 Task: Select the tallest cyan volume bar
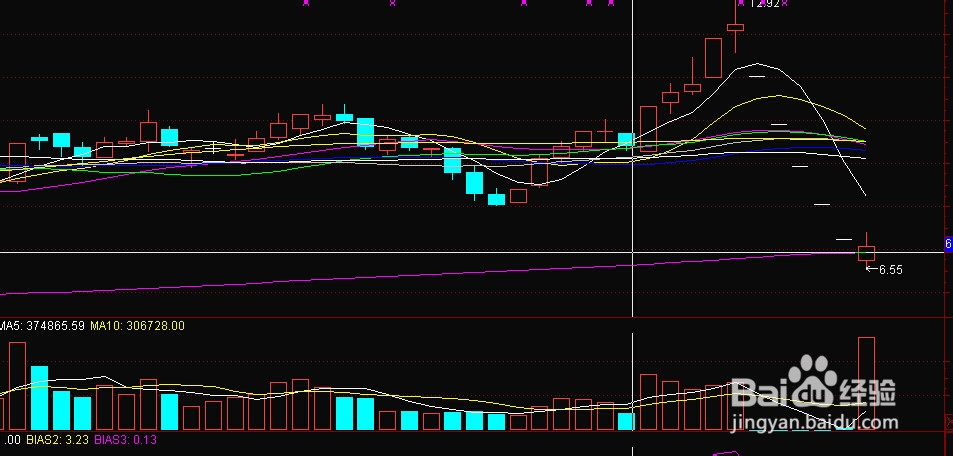coord(40,398)
